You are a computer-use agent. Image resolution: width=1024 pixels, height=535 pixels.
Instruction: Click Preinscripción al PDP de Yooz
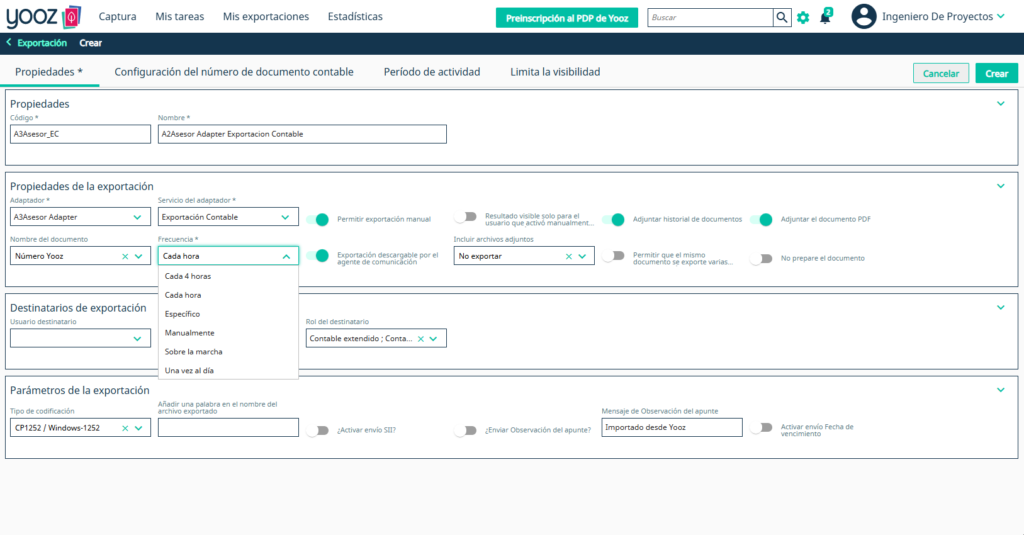(567, 18)
